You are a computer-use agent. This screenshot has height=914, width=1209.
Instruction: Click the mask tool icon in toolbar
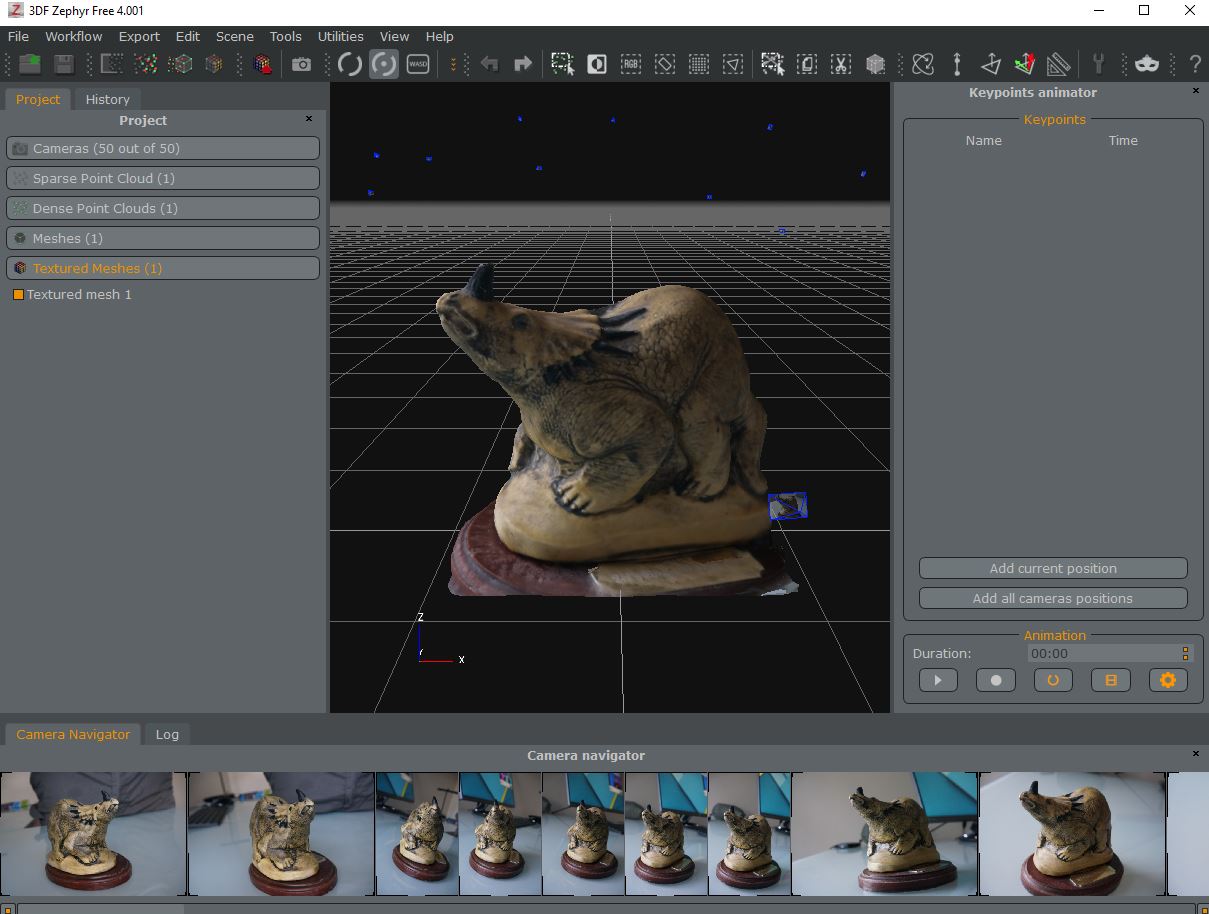[1146, 65]
